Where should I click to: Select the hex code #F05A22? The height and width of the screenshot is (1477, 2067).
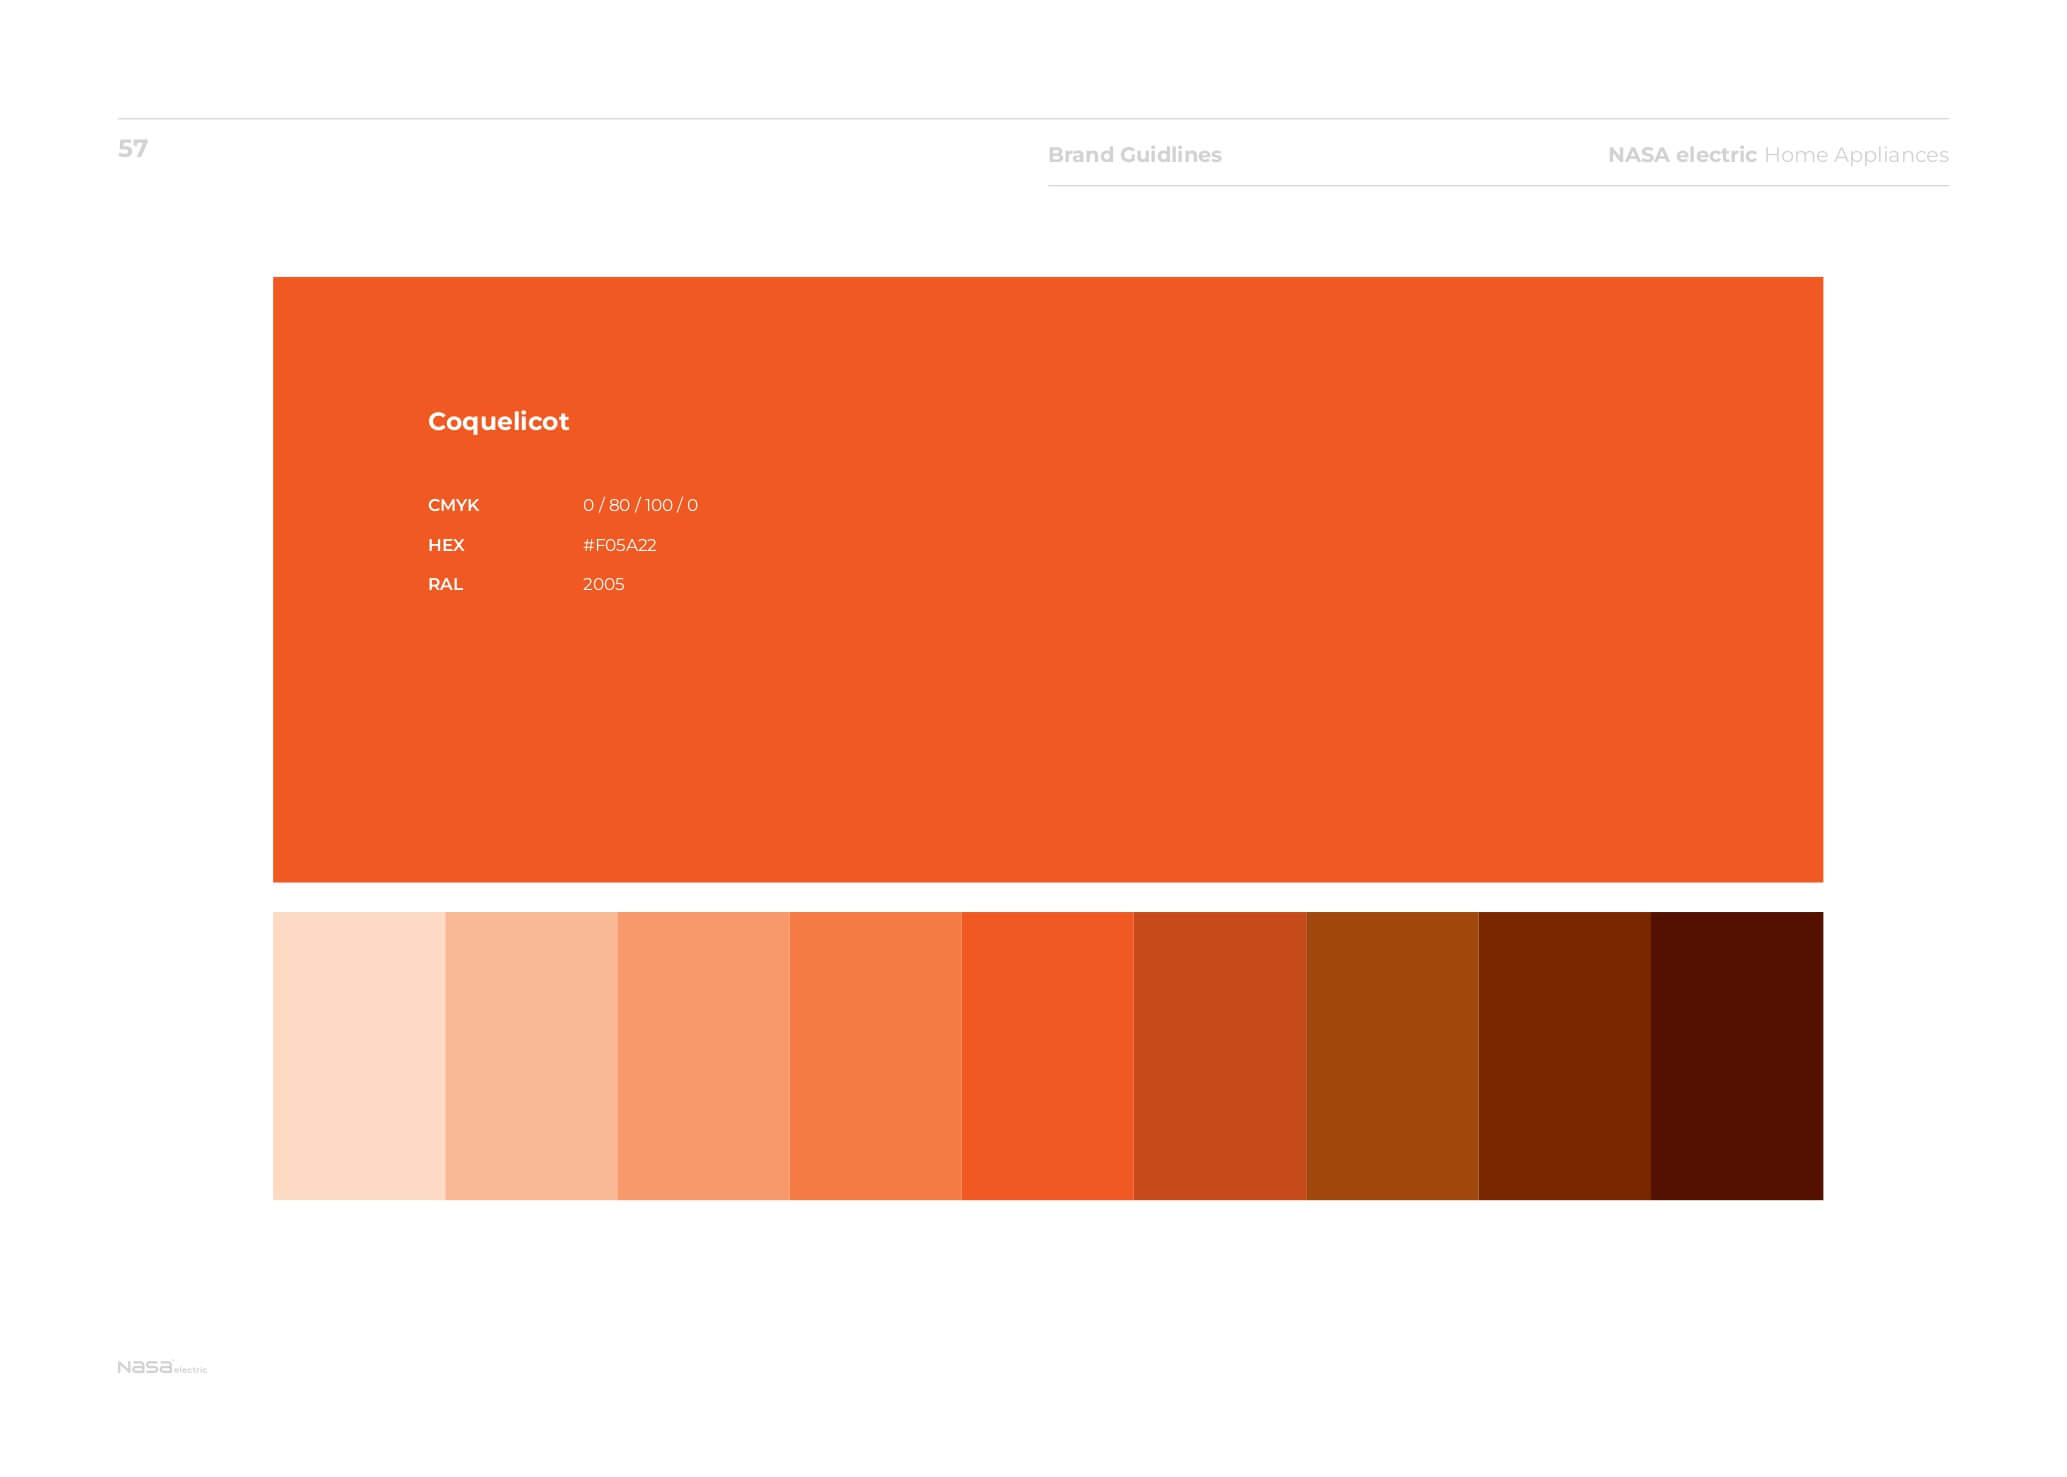pos(619,545)
